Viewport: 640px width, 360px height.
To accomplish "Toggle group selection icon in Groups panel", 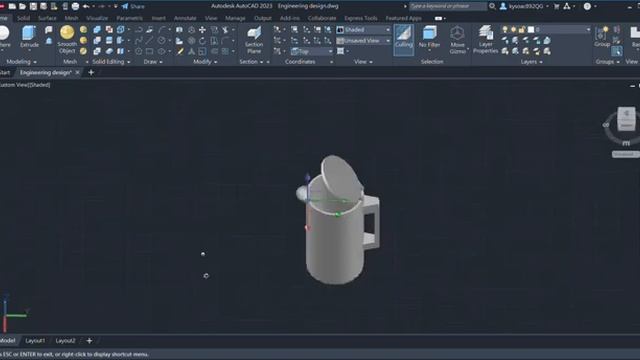I will [x=617, y=51].
